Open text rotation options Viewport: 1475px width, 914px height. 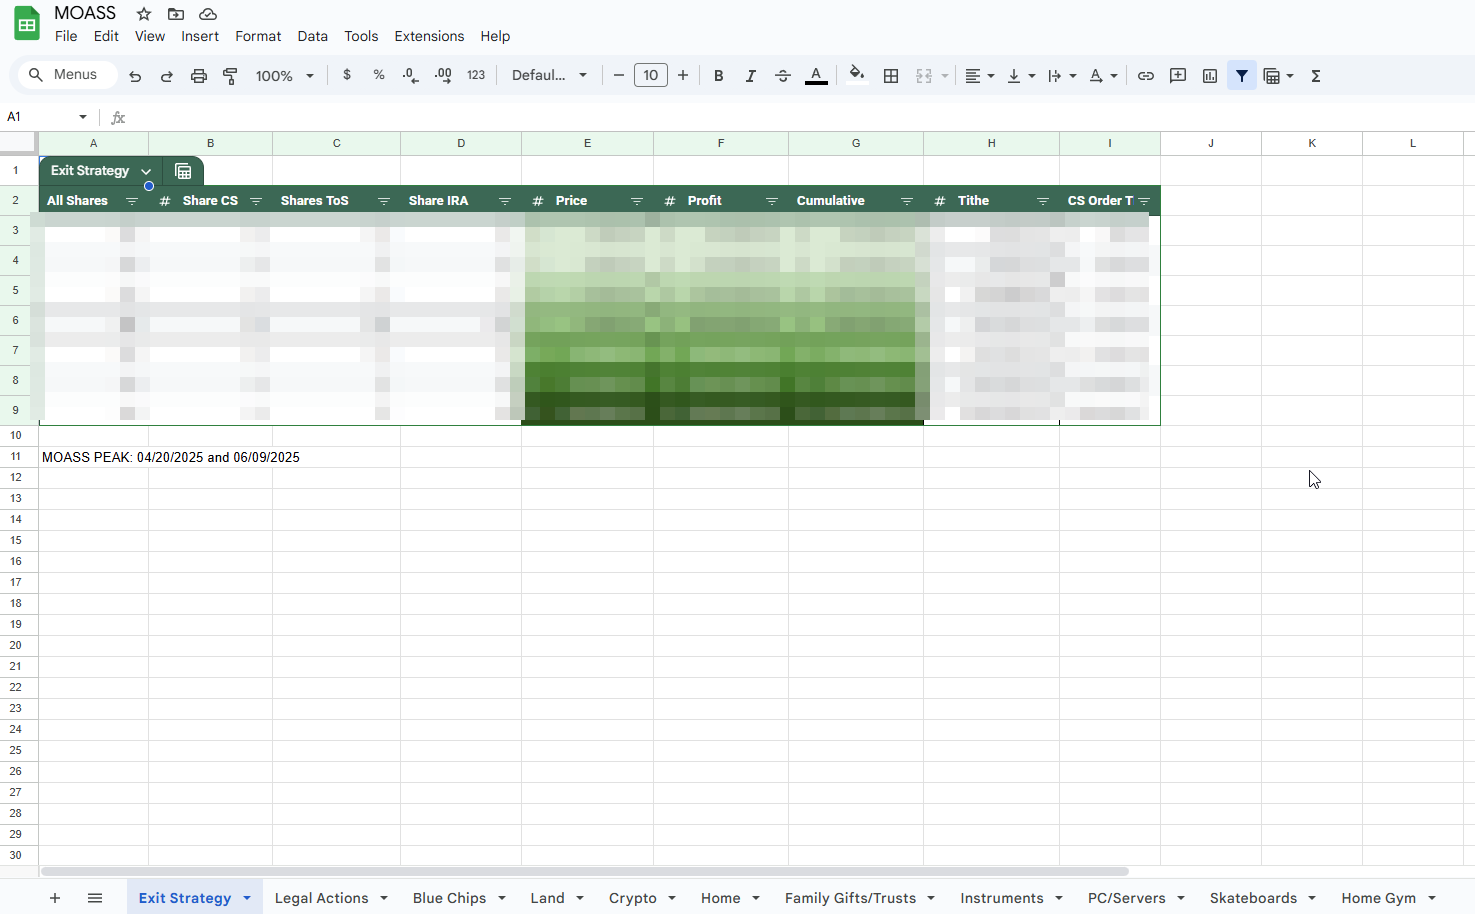click(x=1103, y=76)
